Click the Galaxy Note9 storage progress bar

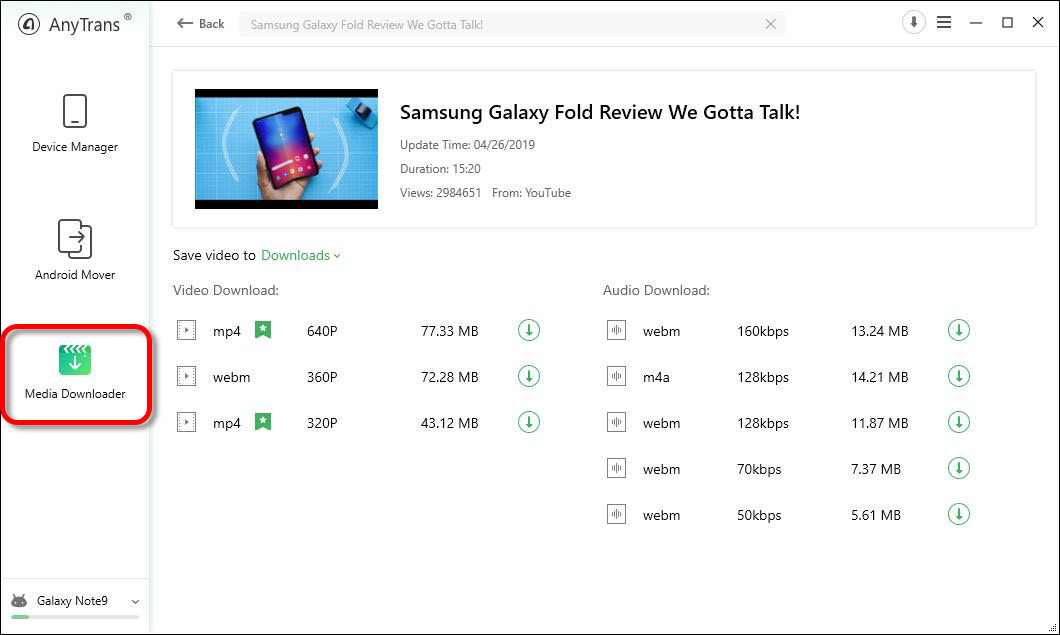pos(75,617)
